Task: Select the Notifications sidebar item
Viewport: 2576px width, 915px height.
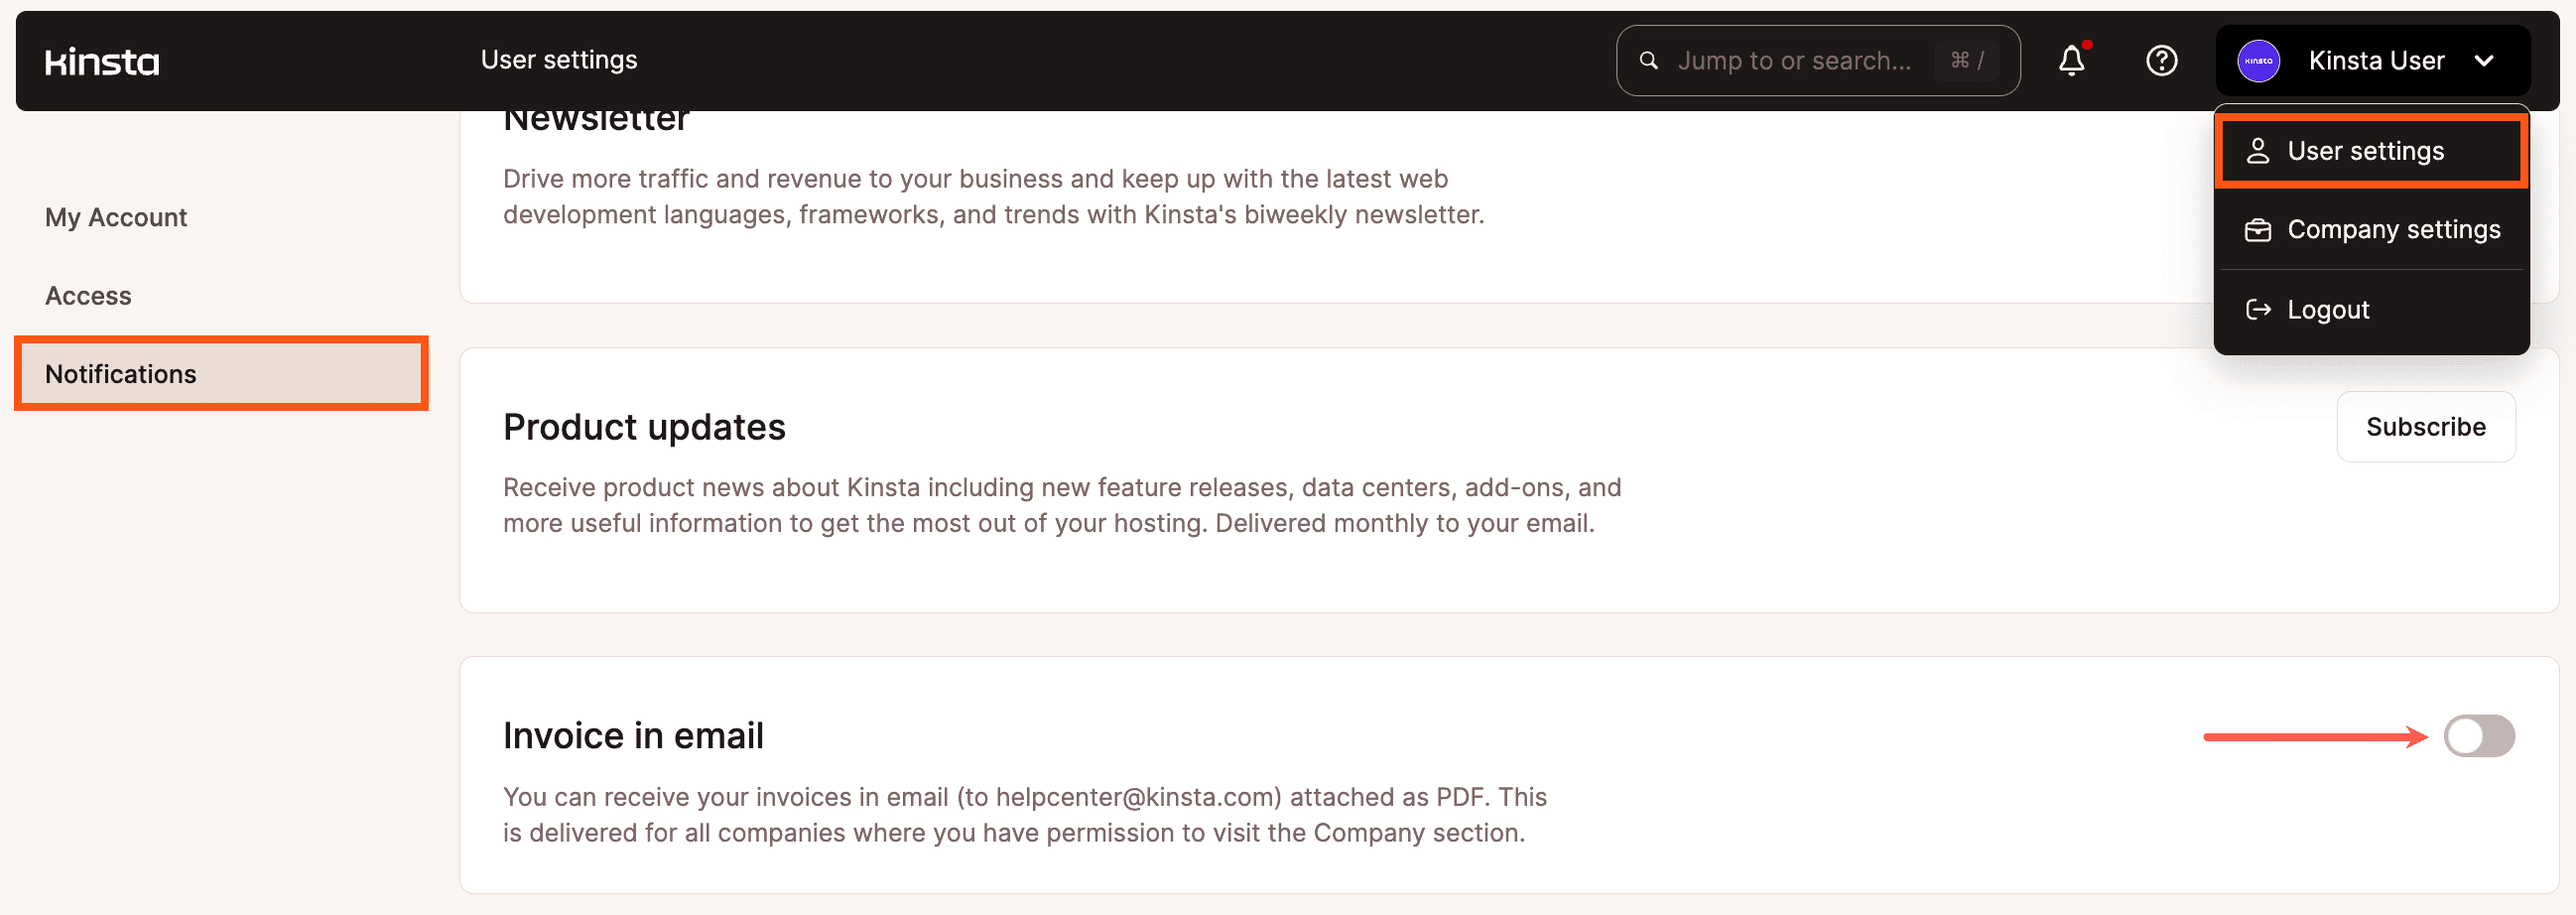Action: [x=121, y=374]
